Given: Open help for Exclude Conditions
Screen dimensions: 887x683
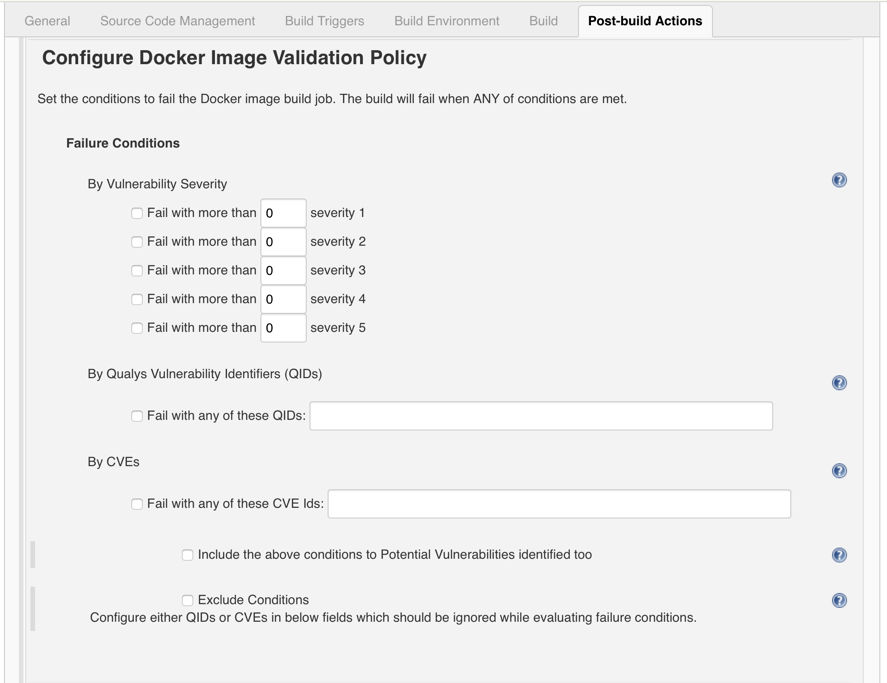Looking at the screenshot, I should [839, 600].
